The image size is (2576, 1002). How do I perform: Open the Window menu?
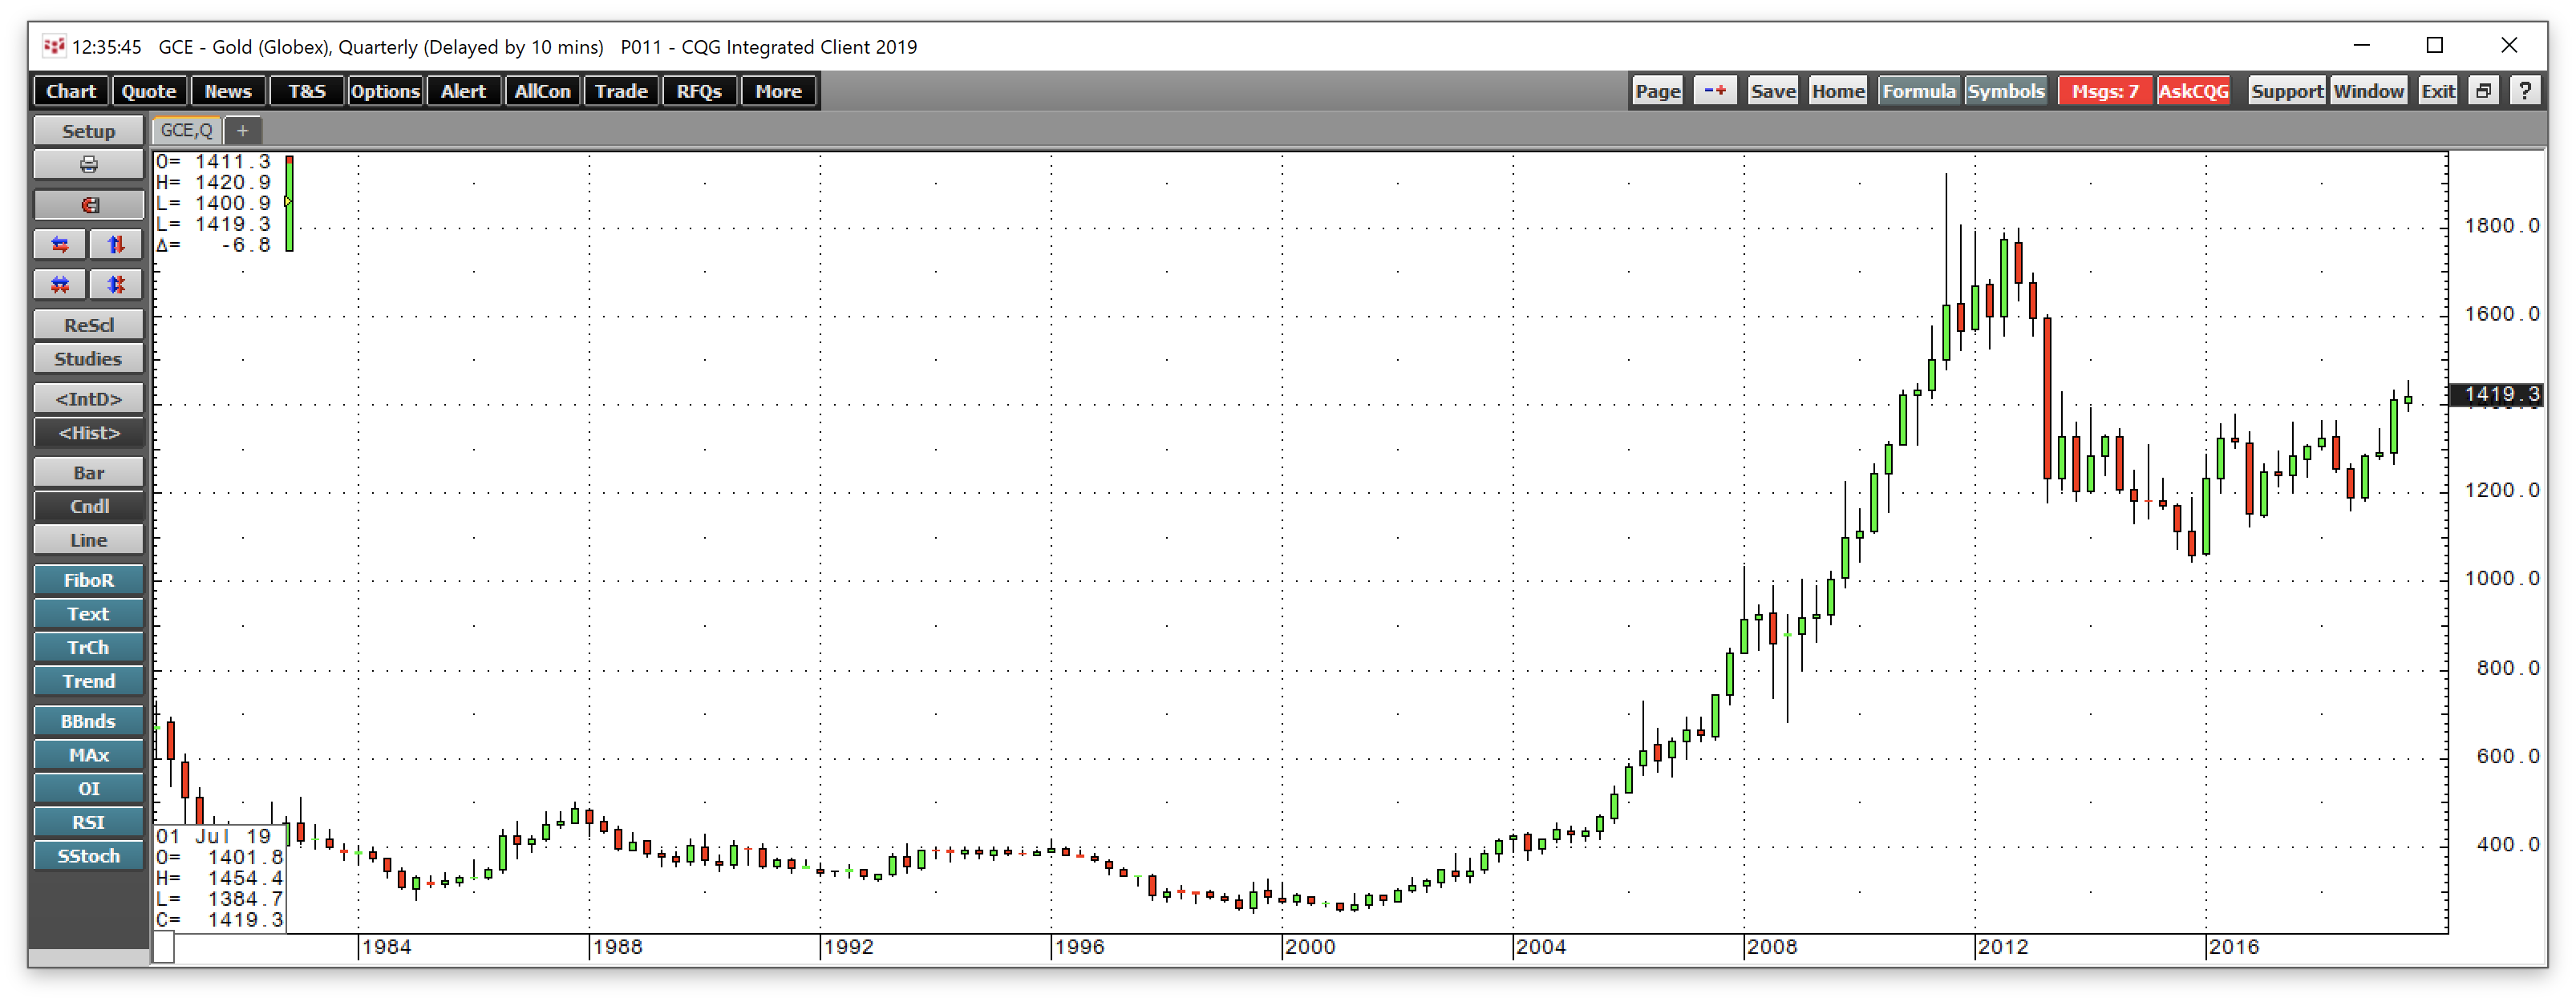2368,91
